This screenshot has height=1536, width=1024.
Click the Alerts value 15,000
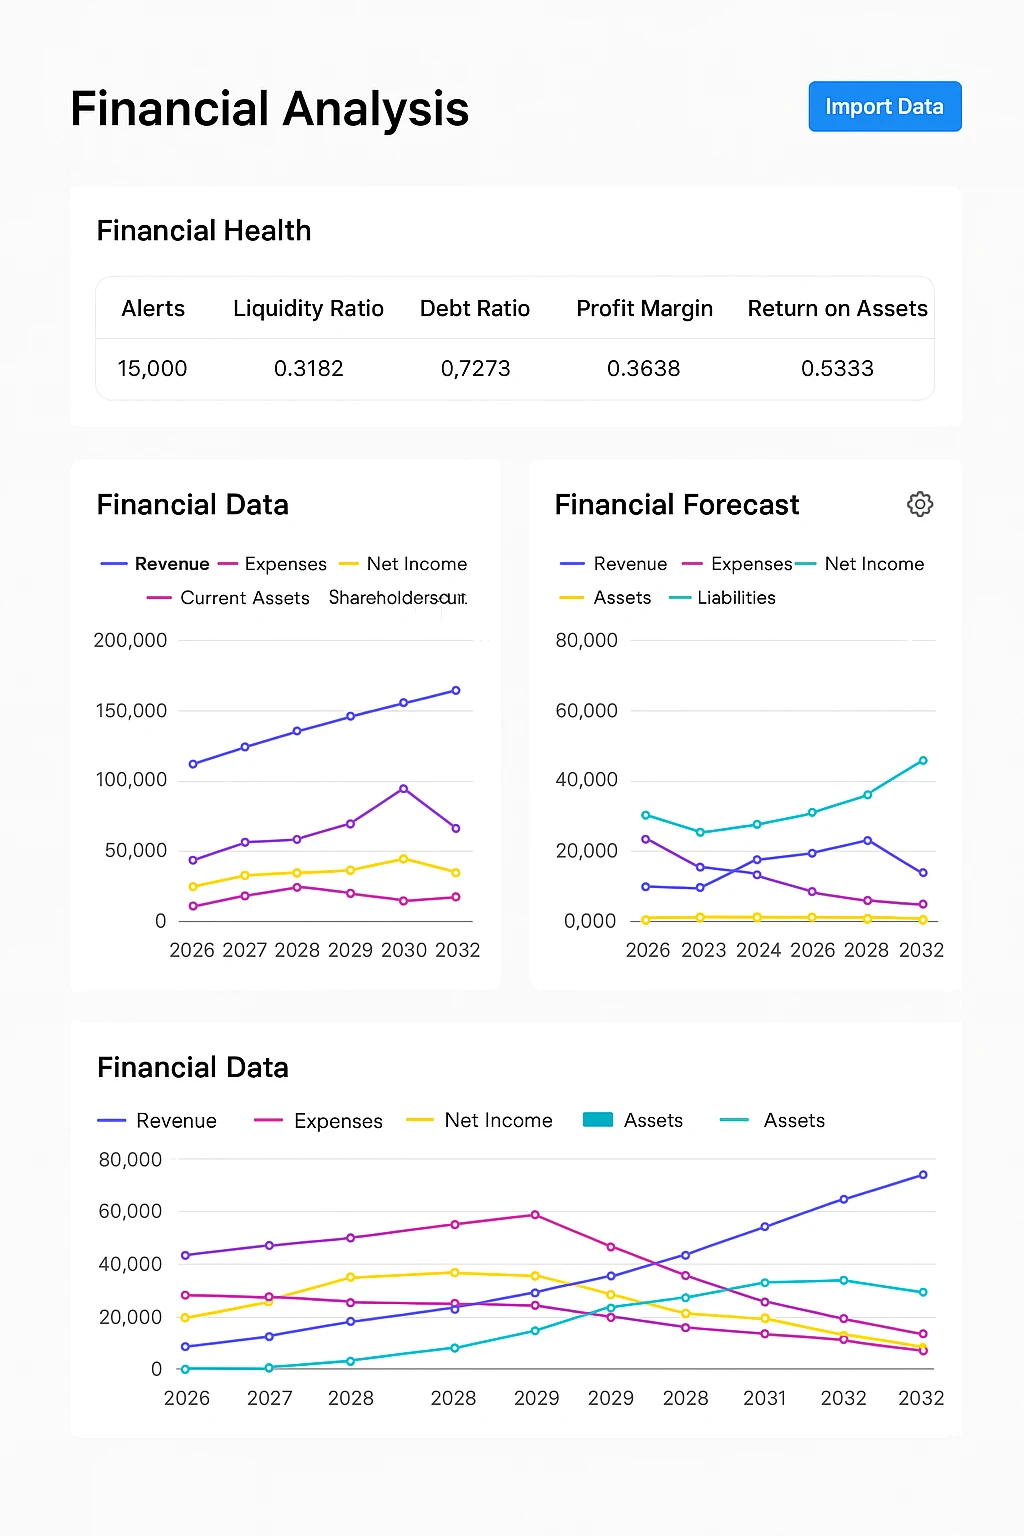(x=152, y=369)
